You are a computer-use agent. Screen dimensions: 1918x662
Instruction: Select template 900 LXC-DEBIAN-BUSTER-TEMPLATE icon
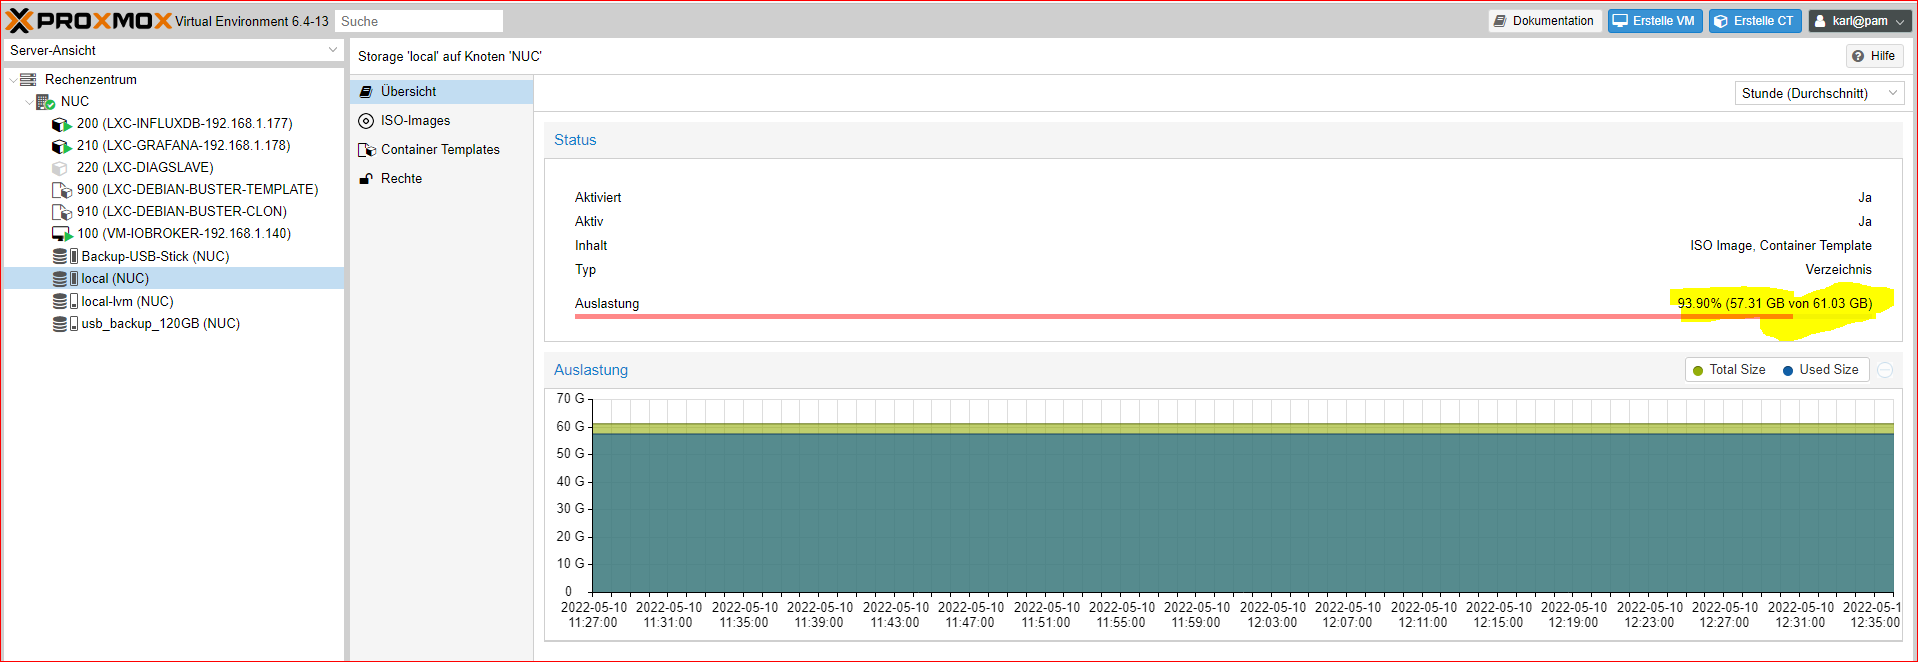(x=61, y=190)
